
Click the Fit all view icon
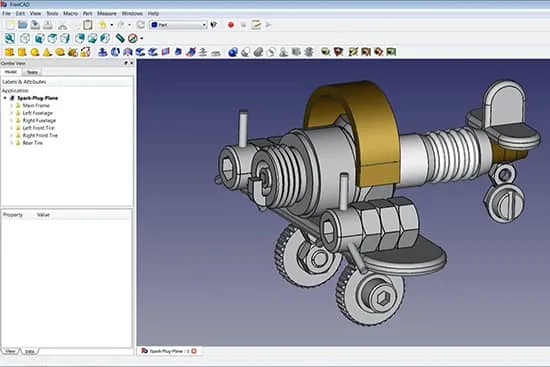(x=10, y=38)
